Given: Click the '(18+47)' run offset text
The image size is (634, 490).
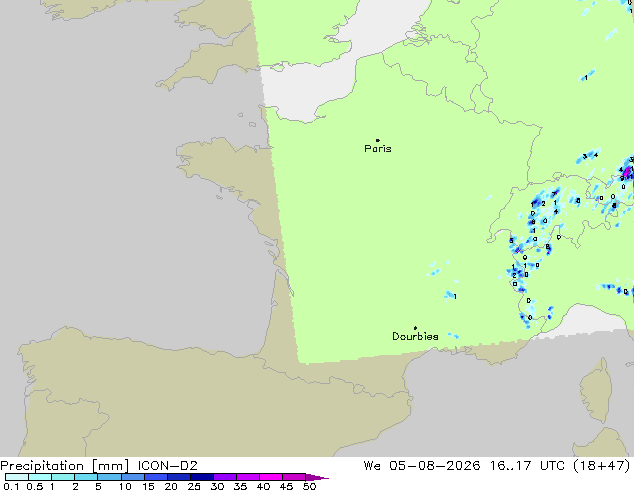Looking at the screenshot, I should [x=602, y=466].
